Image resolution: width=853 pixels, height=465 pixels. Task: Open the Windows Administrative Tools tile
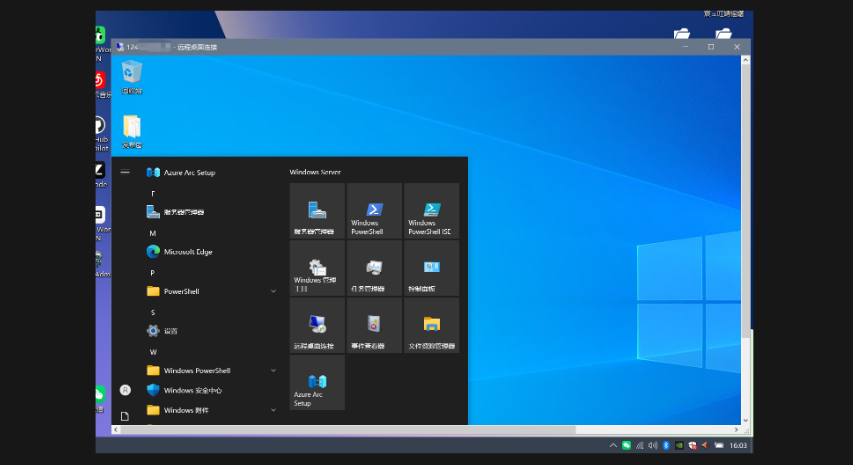317,268
